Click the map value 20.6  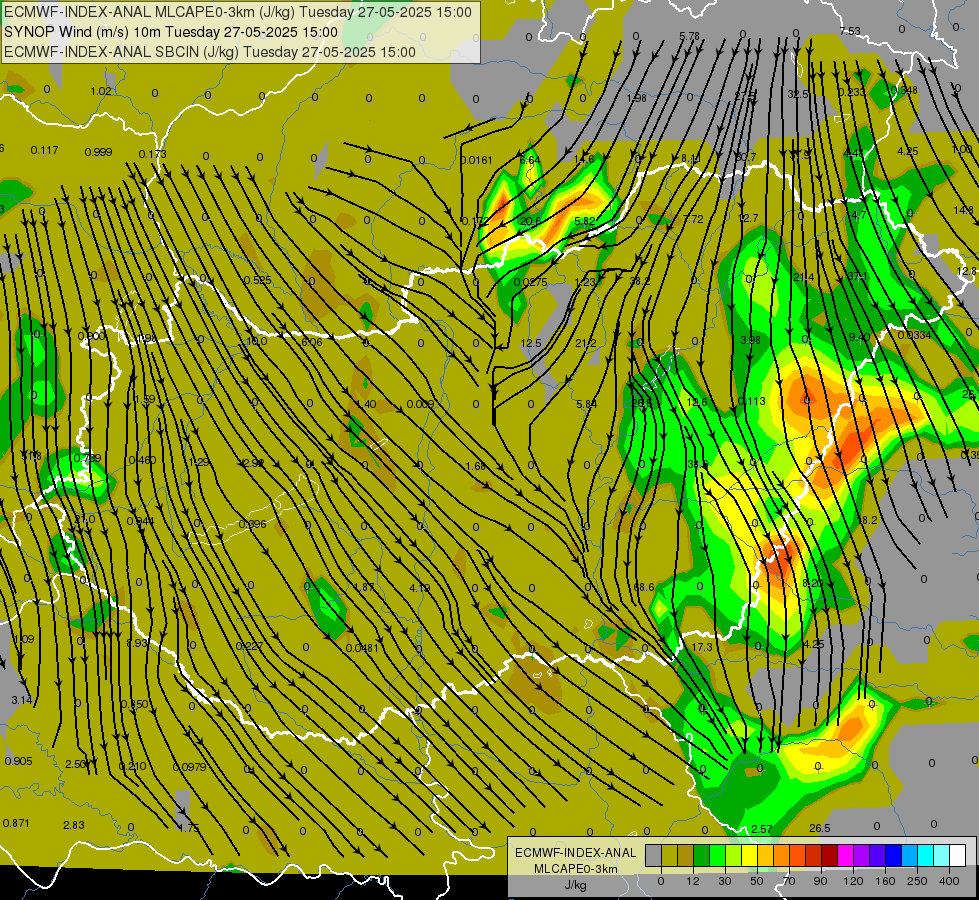point(530,221)
